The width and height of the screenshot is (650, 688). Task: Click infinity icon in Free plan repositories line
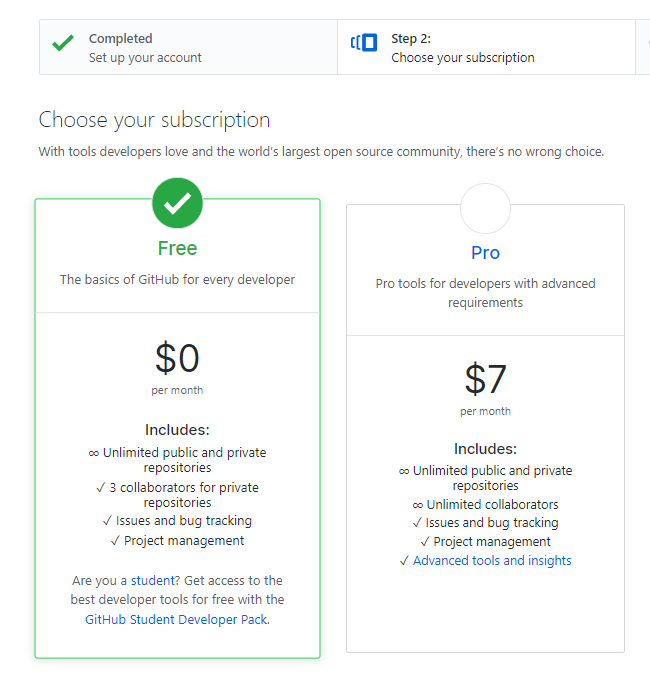pyautogui.click(x=93, y=453)
